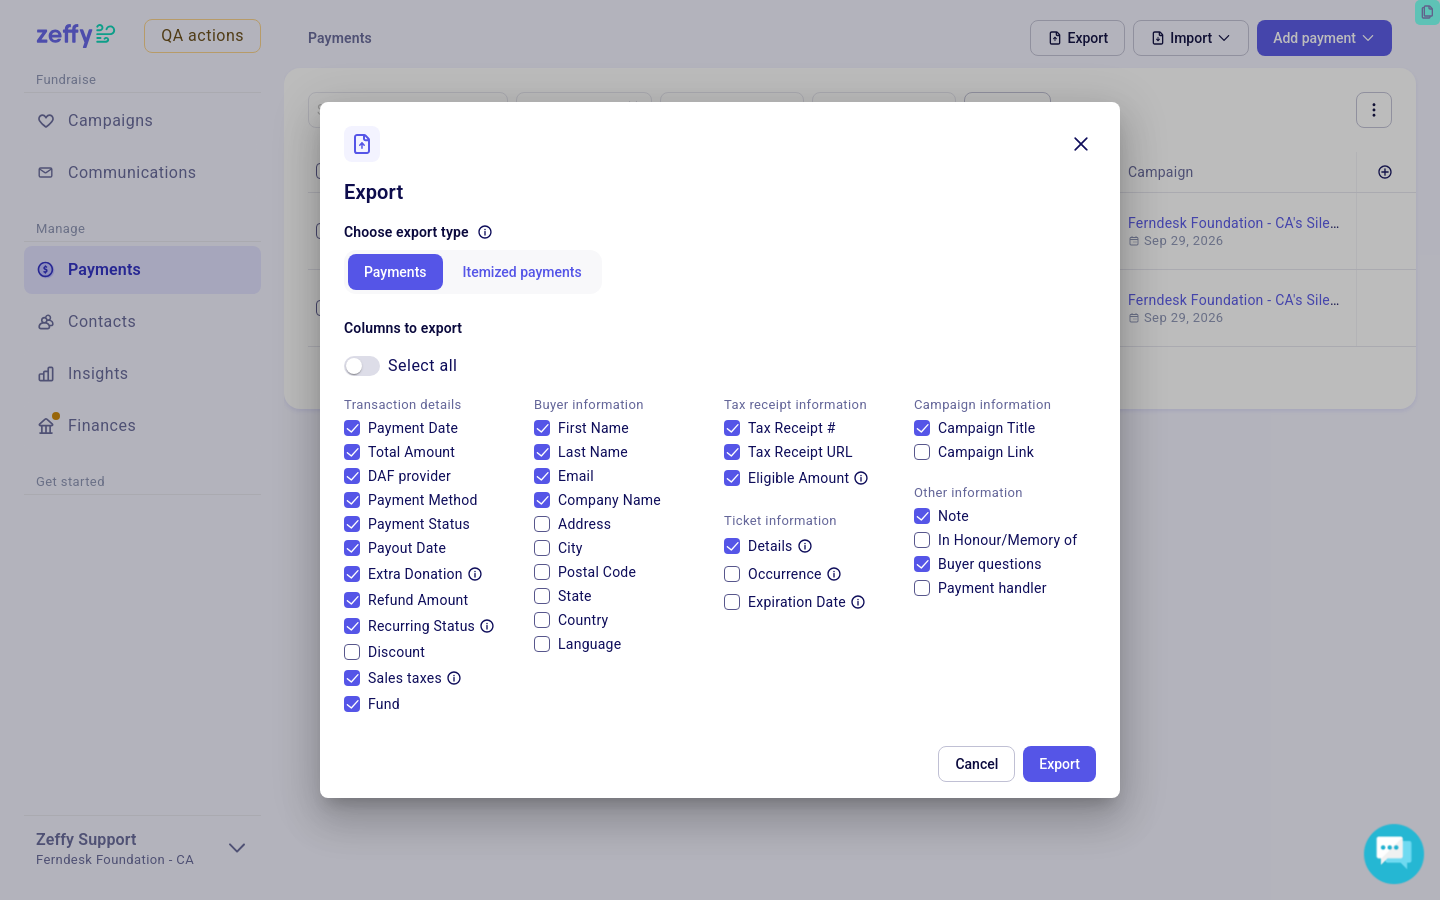The width and height of the screenshot is (1440, 900).
Task: Check the Payment handler checkbox
Action: pos(922,588)
